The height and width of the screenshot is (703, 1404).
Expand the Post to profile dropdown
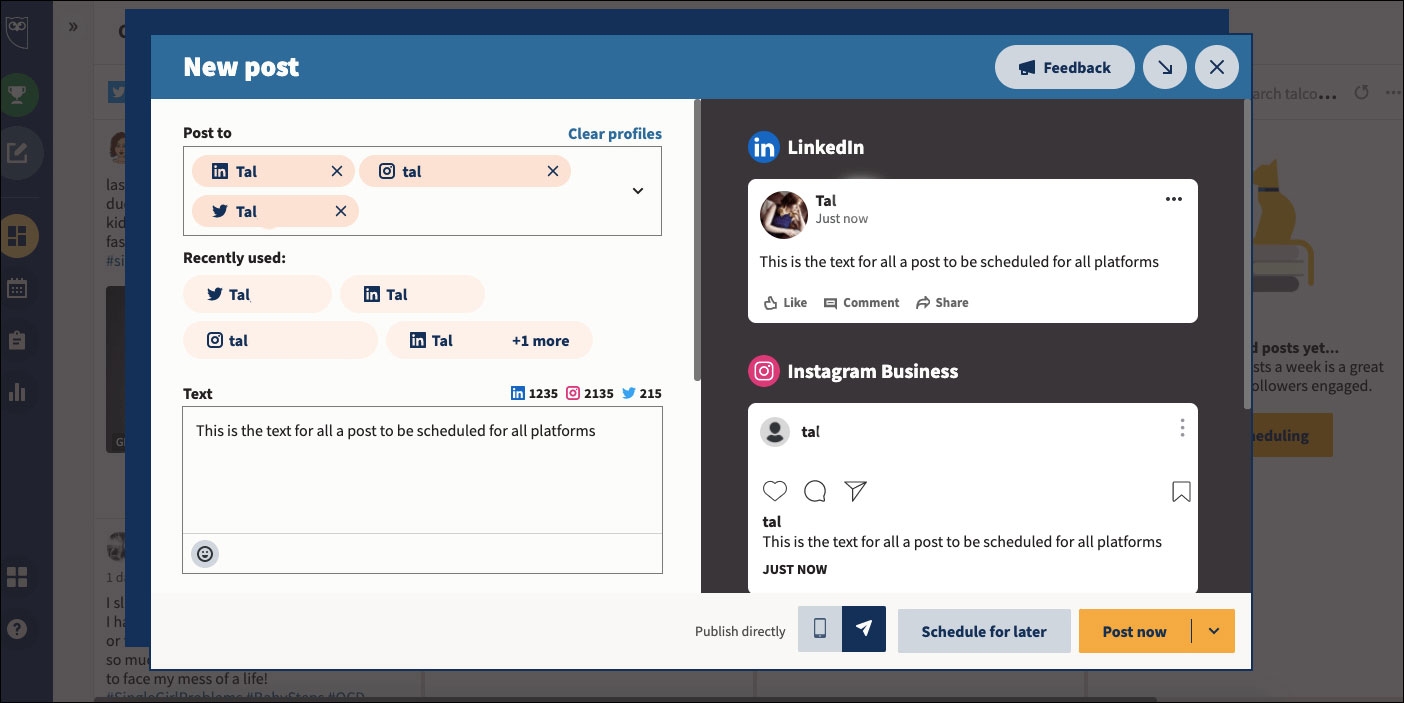pyautogui.click(x=638, y=191)
